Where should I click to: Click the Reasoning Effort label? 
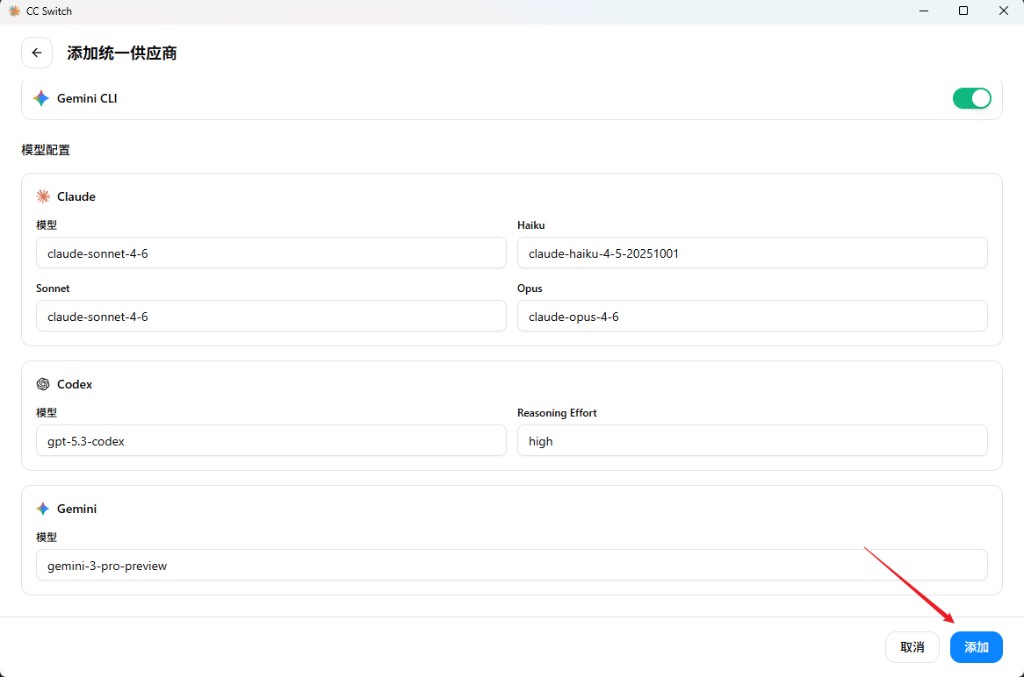557,413
